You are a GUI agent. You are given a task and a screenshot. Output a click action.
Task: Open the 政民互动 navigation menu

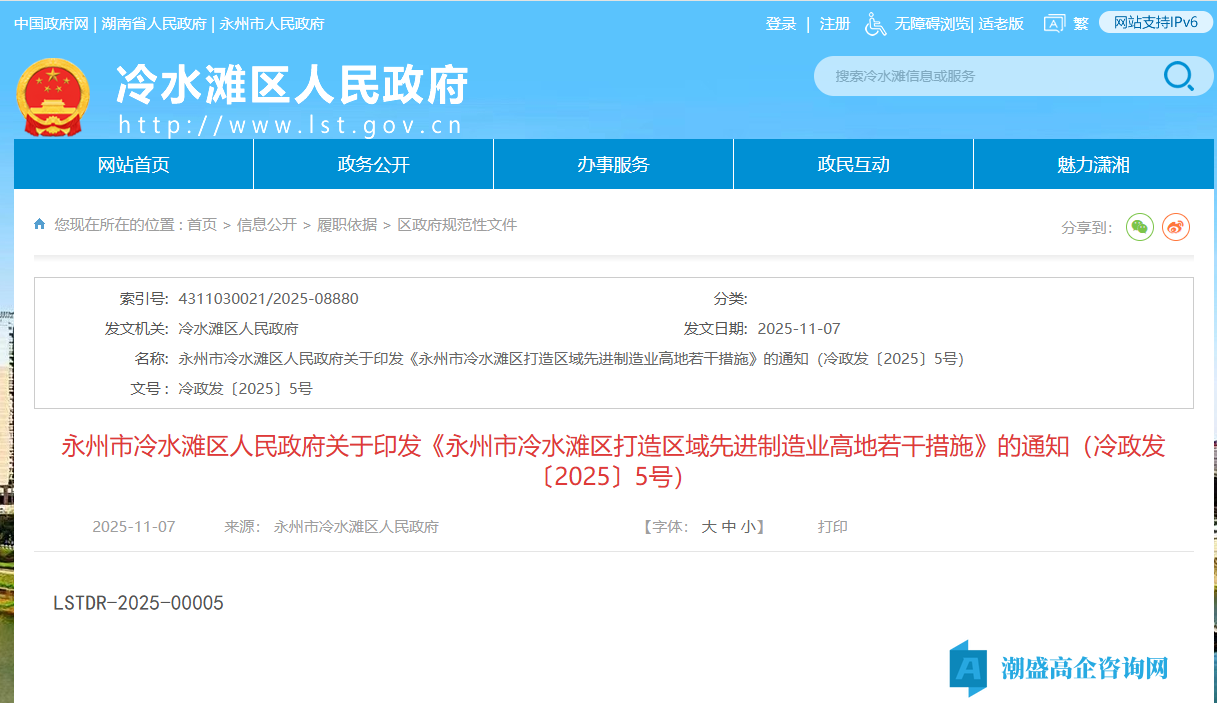click(853, 164)
